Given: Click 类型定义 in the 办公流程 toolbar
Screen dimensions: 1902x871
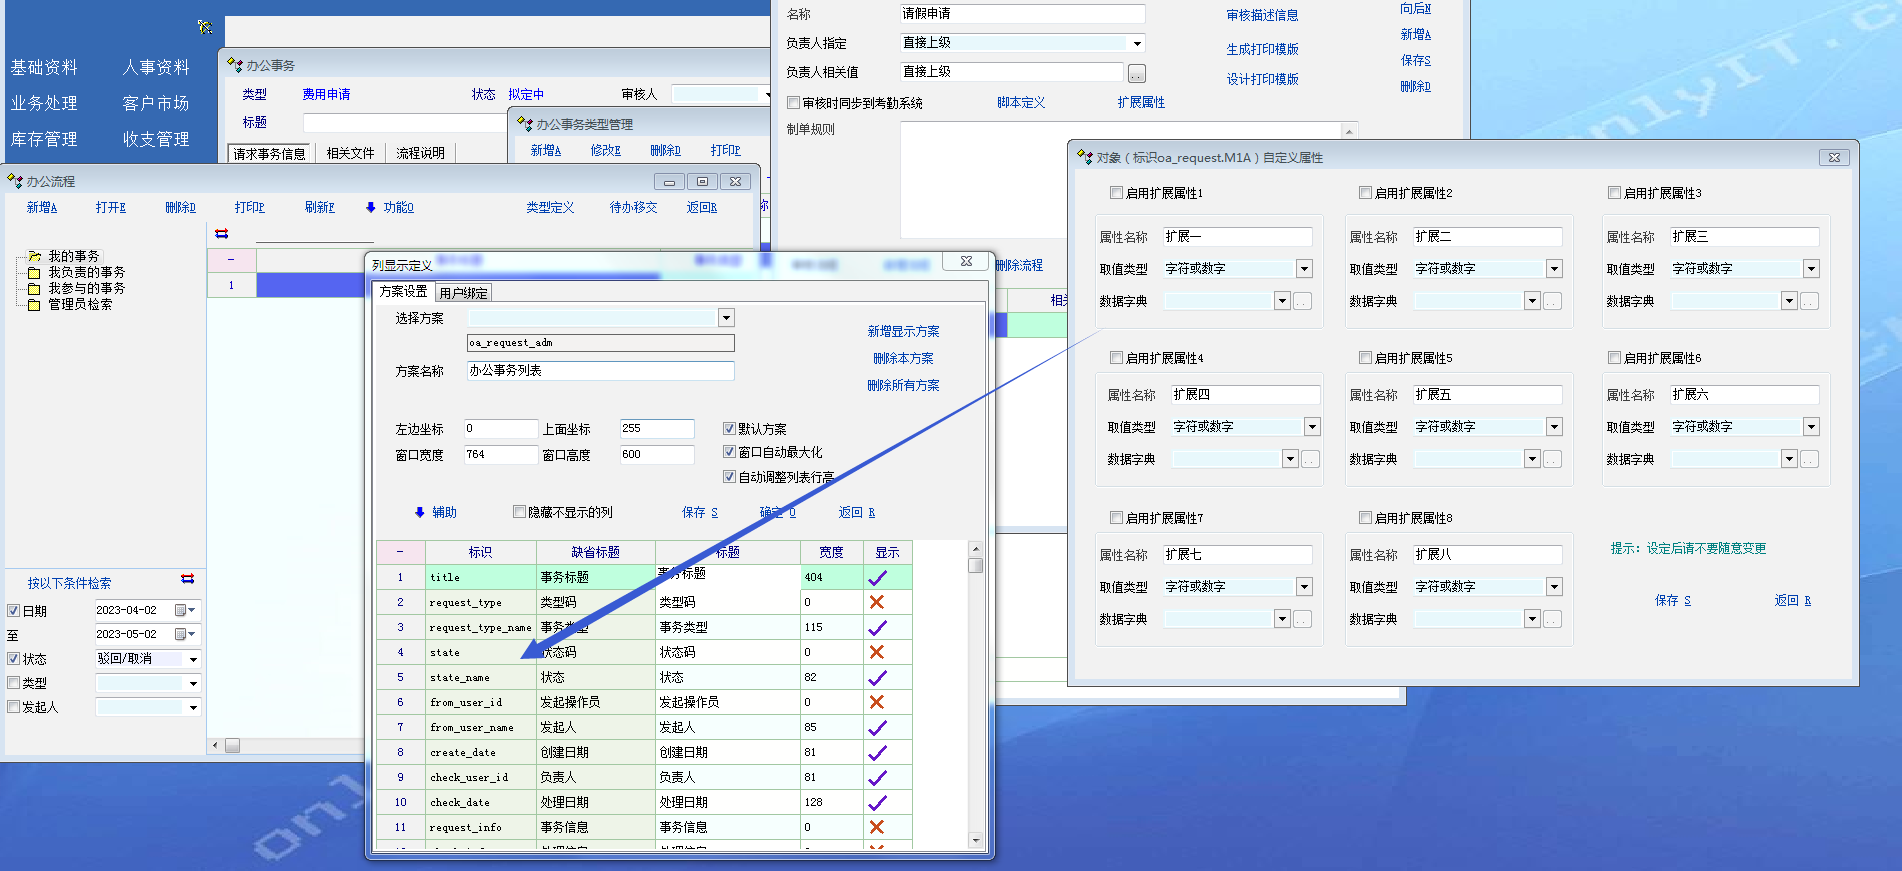Looking at the screenshot, I should pyautogui.click(x=550, y=207).
